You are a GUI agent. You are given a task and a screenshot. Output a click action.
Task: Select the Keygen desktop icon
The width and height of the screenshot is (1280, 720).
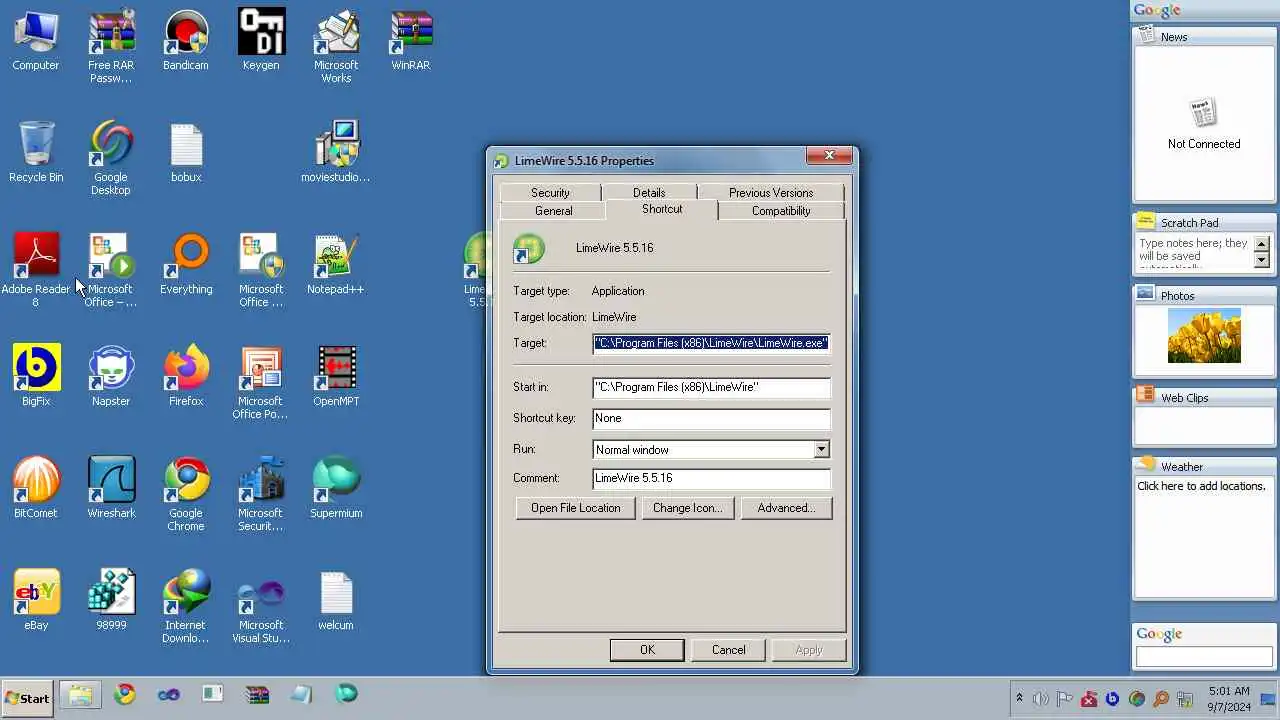click(x=261, y=41)
